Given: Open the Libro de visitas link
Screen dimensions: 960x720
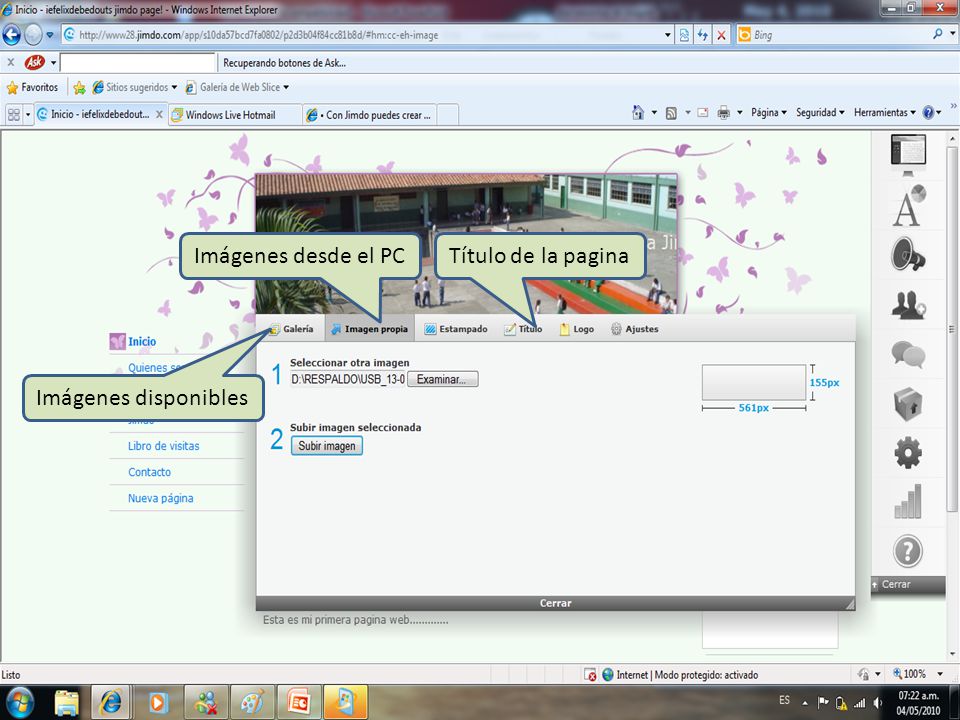Looking at the screenshot, I should tap(163, 446).
